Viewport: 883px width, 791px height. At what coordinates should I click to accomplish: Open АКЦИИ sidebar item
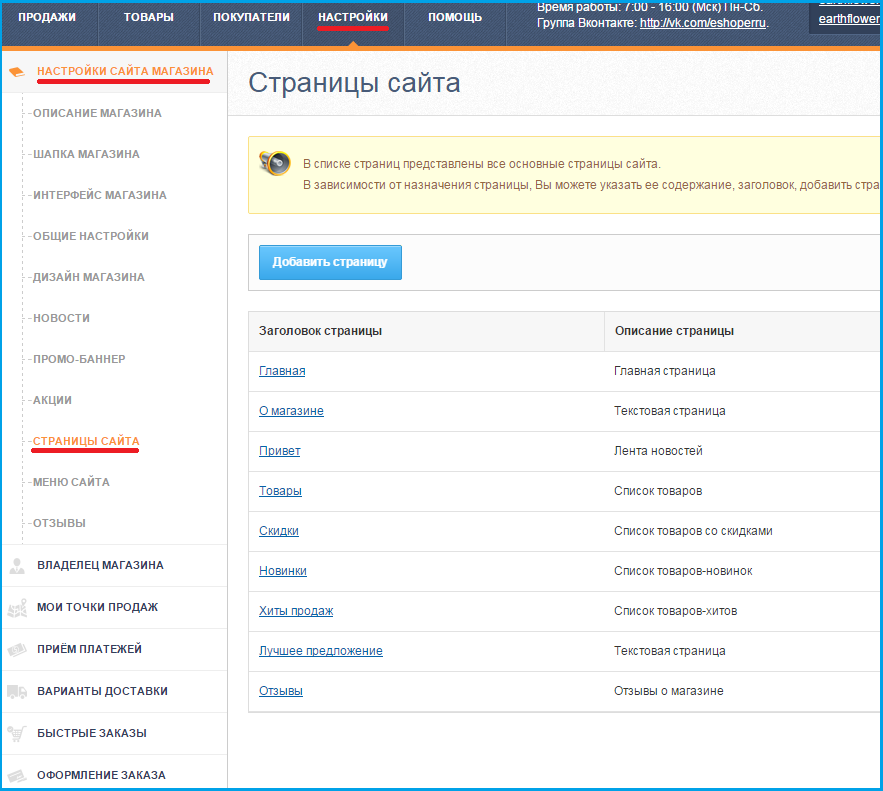(52, 400)
